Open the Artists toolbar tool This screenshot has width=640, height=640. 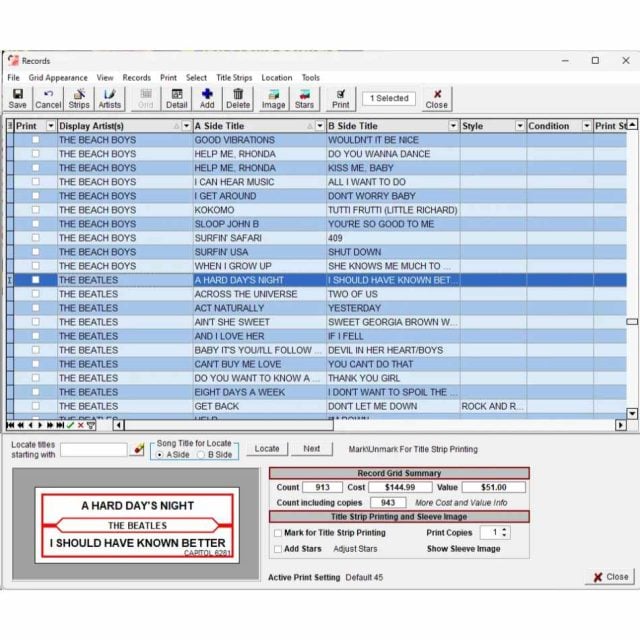[110, 99]
